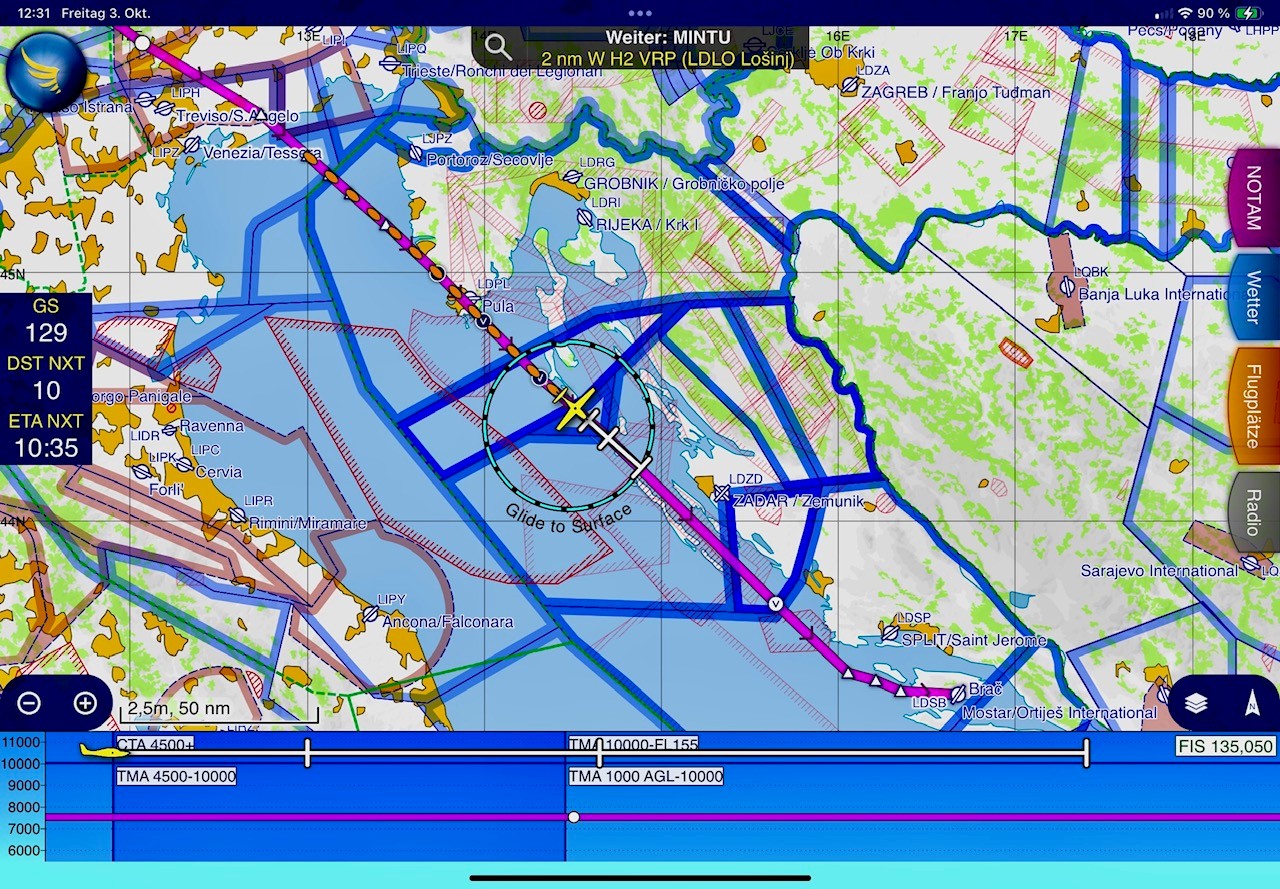Zoom out with the minus button
Image resolution: width=1280 pixels, height=889 pixels.
coord(29,703)
